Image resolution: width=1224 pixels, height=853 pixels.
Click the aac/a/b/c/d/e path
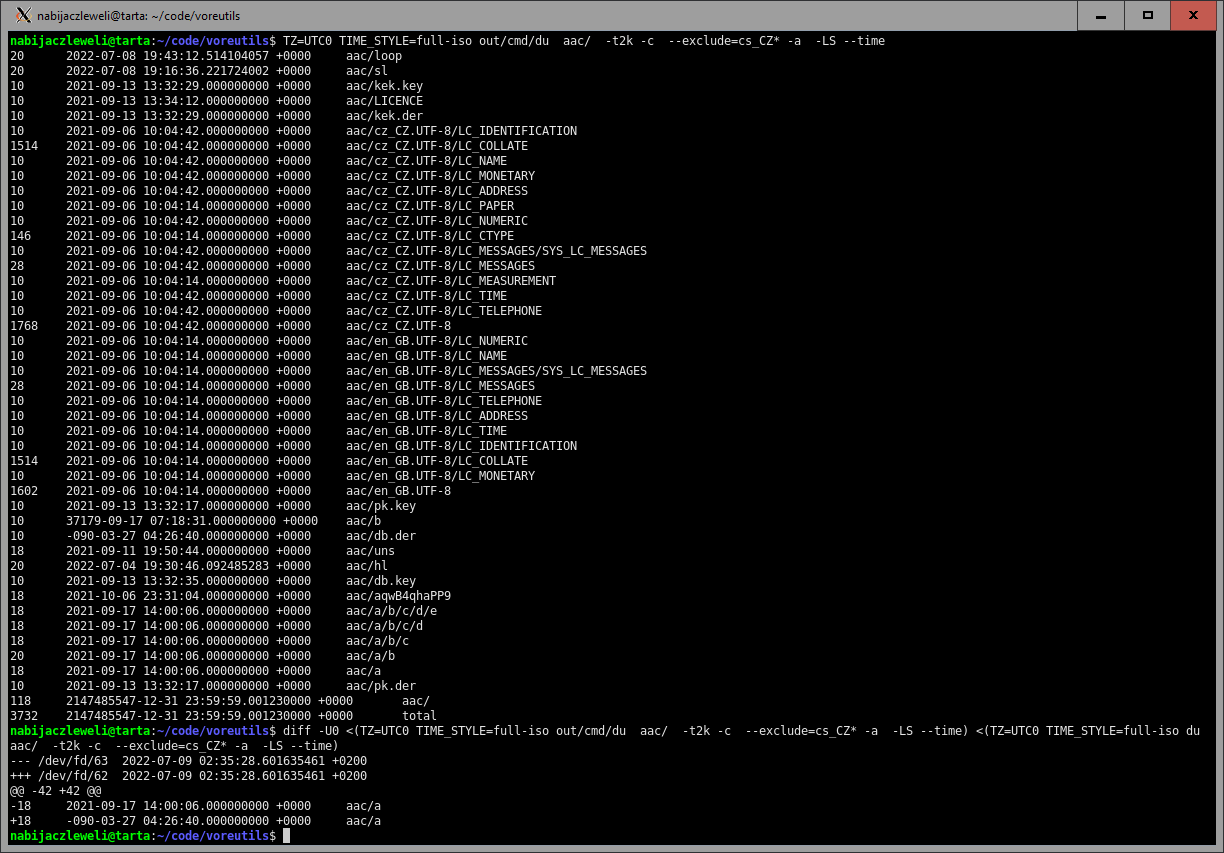click(x=391, y=611)
